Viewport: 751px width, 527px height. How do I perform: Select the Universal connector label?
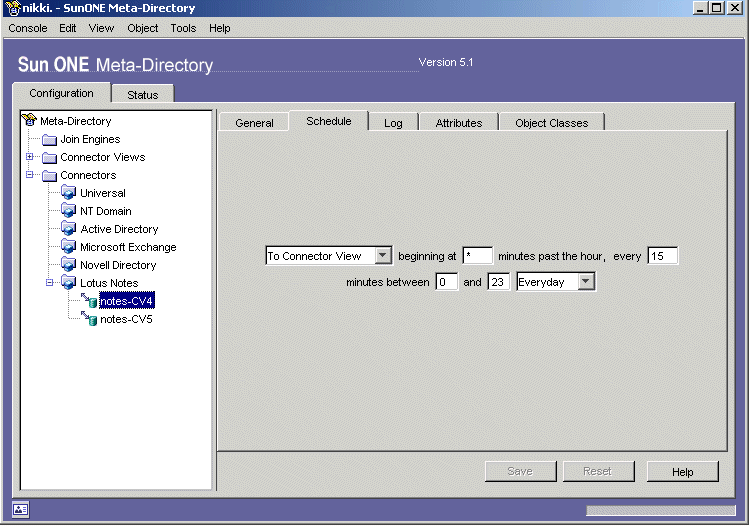(102, 193)
